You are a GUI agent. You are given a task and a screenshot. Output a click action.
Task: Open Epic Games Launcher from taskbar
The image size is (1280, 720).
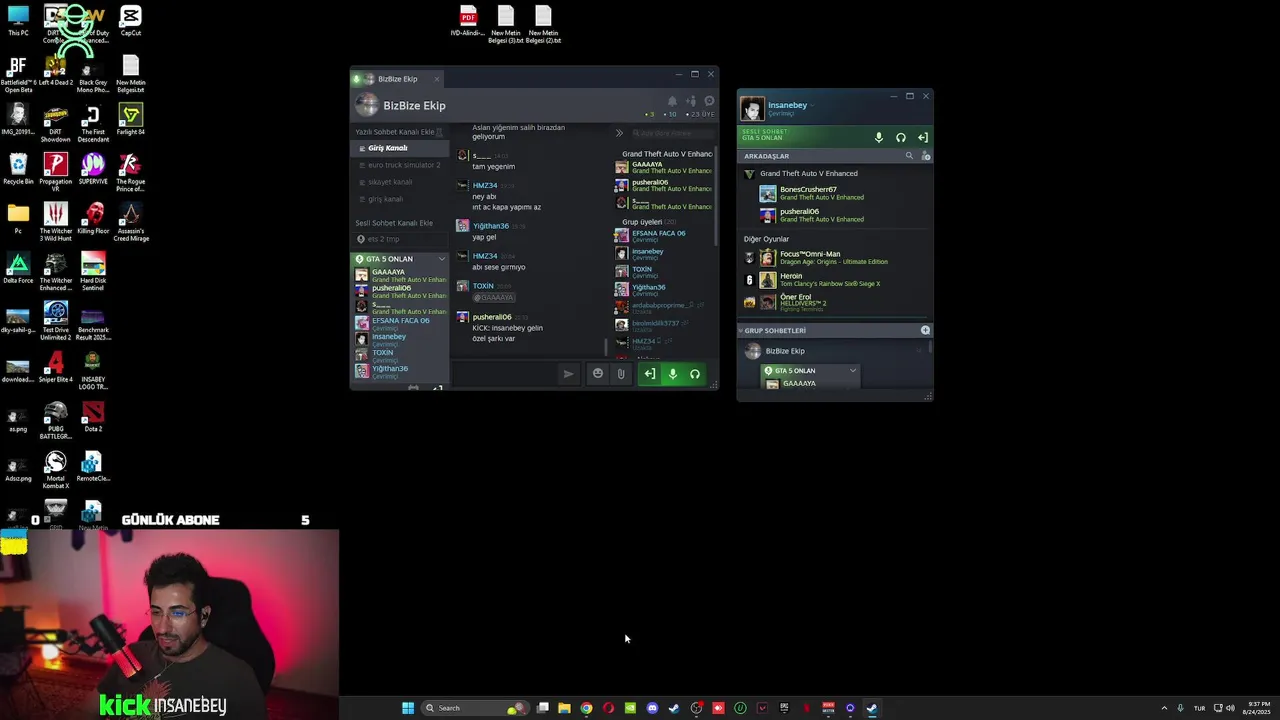[784, 708]
